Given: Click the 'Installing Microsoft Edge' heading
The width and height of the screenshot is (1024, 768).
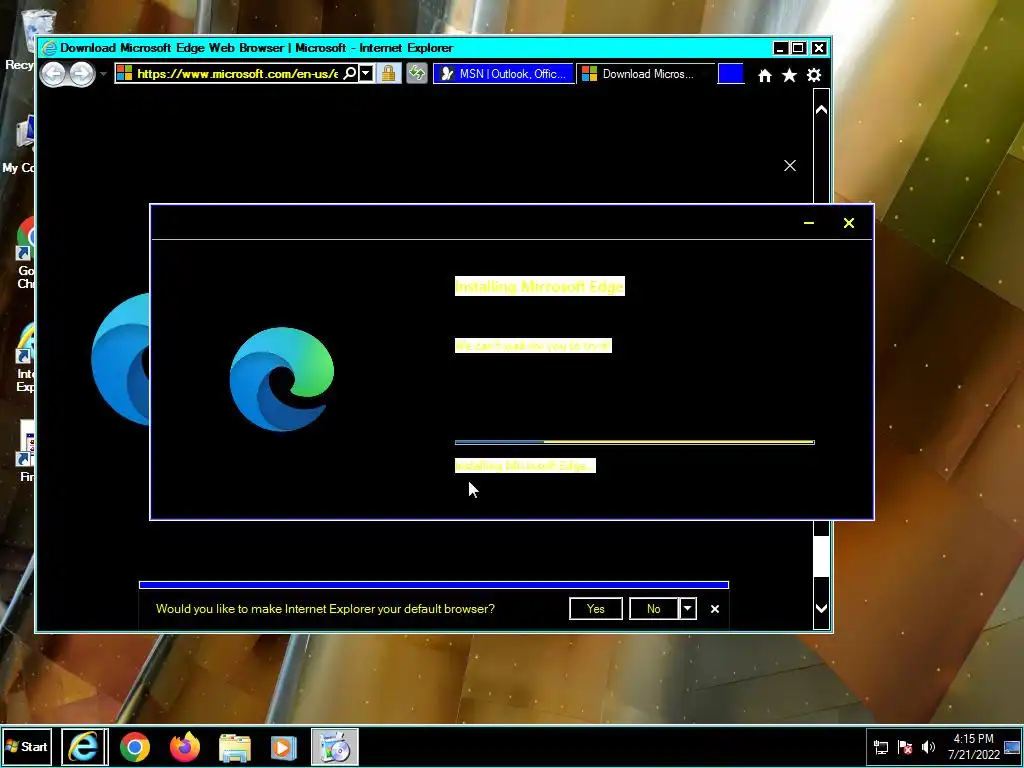Looking at the screenshot, I should point(540,286).
